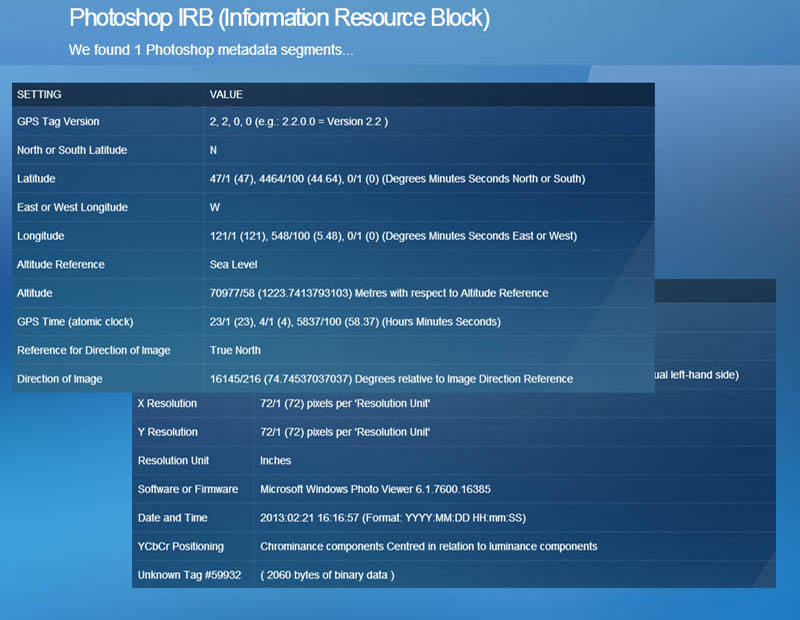Click the YCbCr Positioning row label
800x620 pixels.
(180, 546)
